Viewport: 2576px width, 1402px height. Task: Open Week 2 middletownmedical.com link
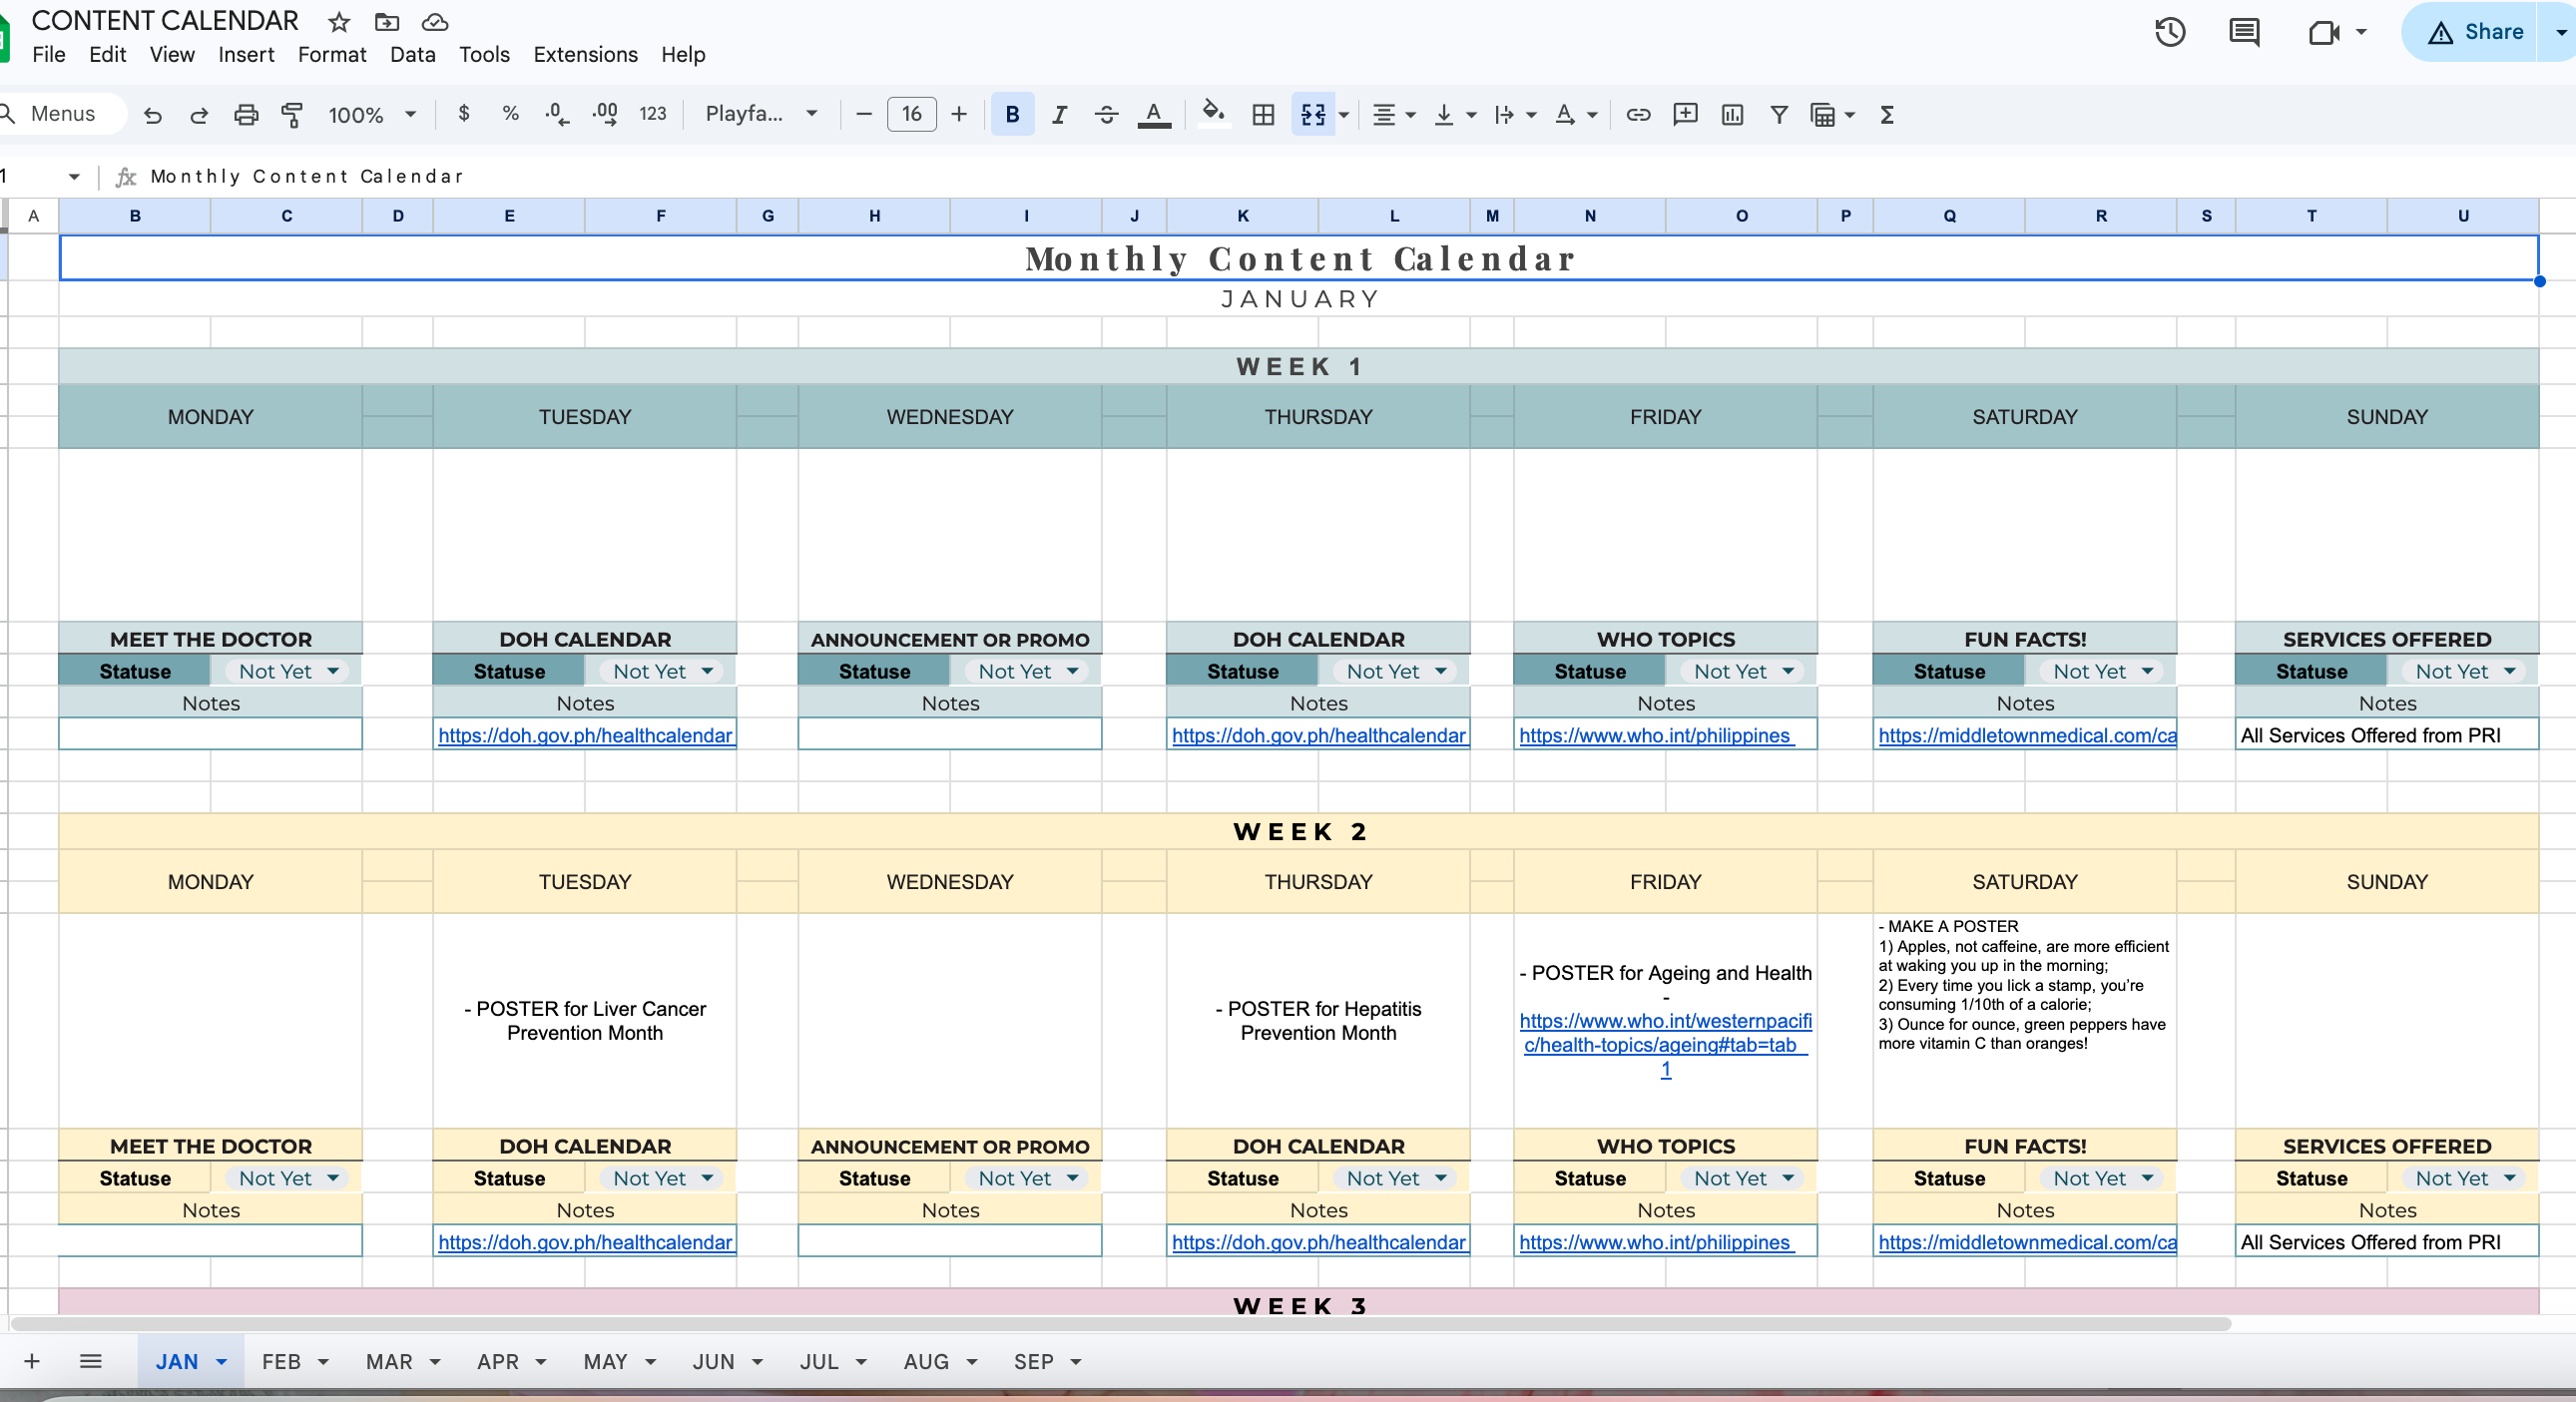point(2027,1242)
